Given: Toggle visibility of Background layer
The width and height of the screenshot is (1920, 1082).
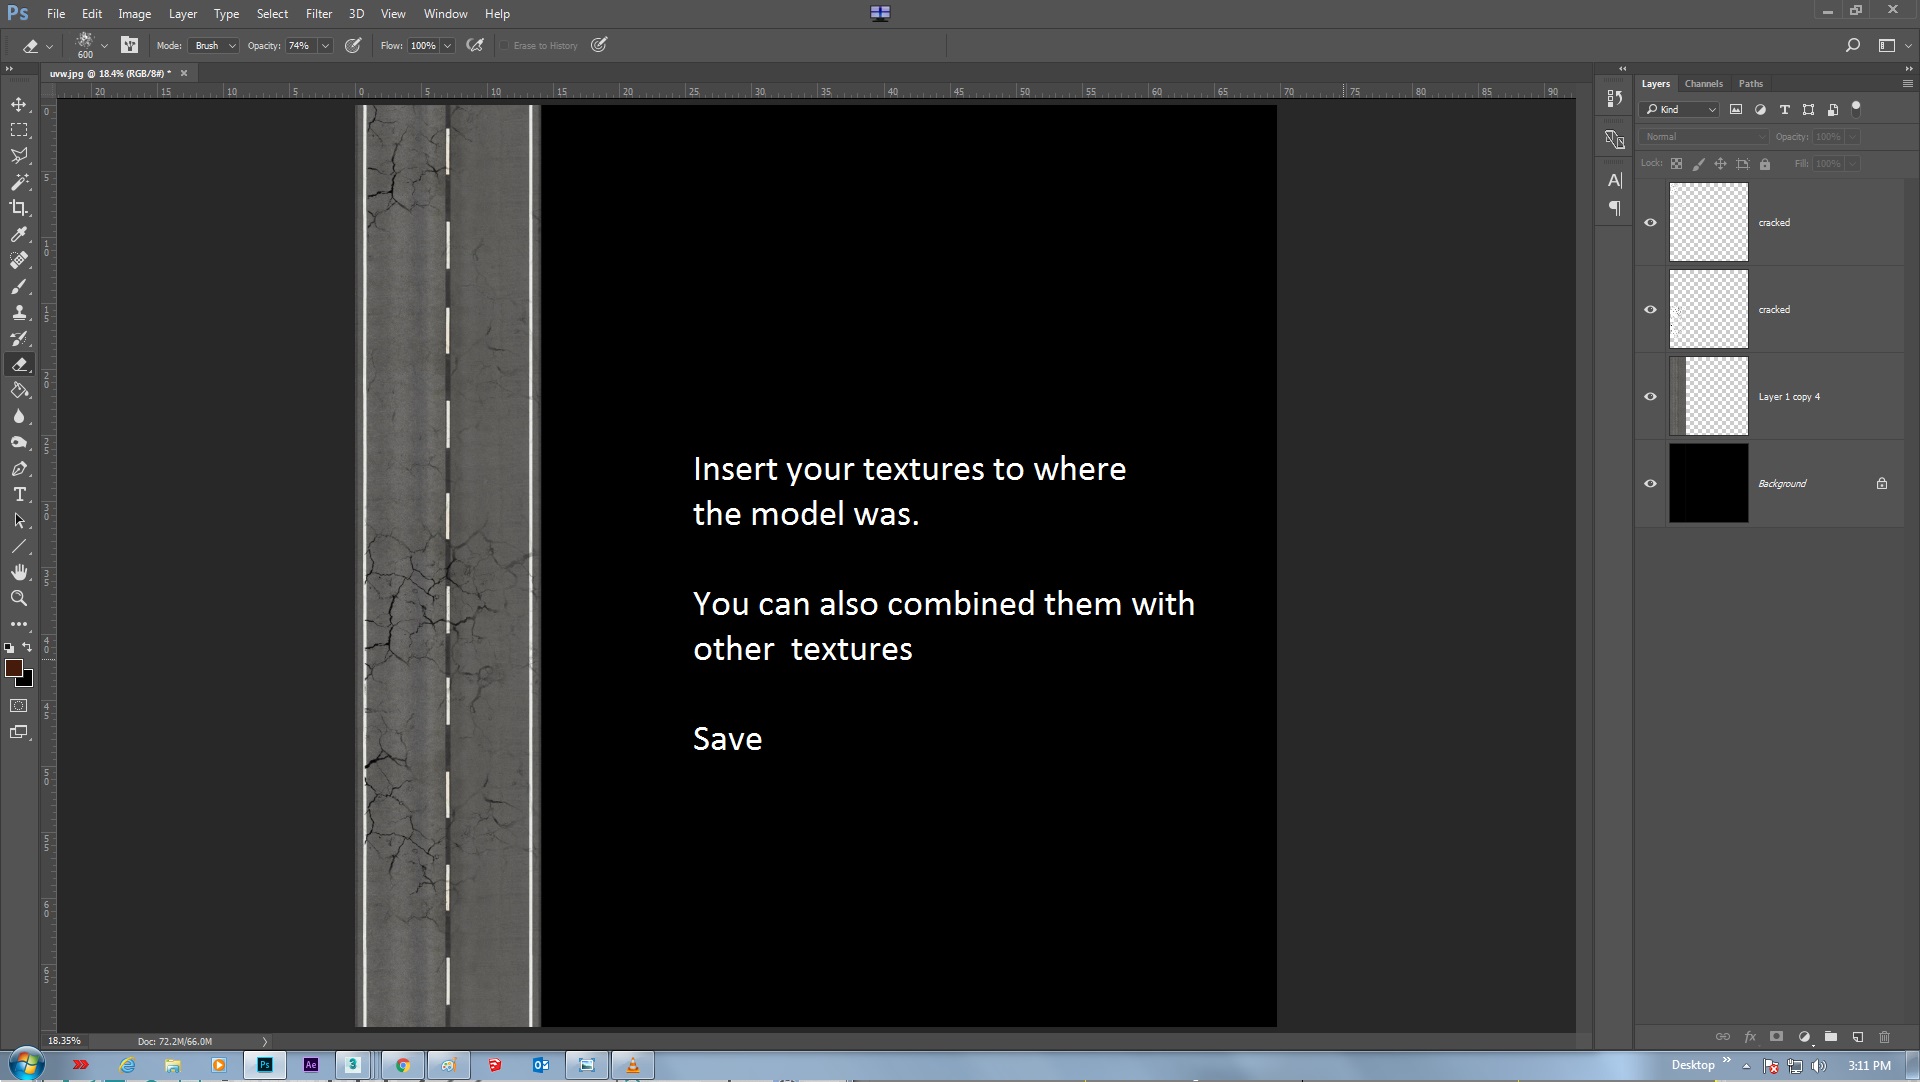Looking at the screenshot, I should click(x=1650, y=484).
